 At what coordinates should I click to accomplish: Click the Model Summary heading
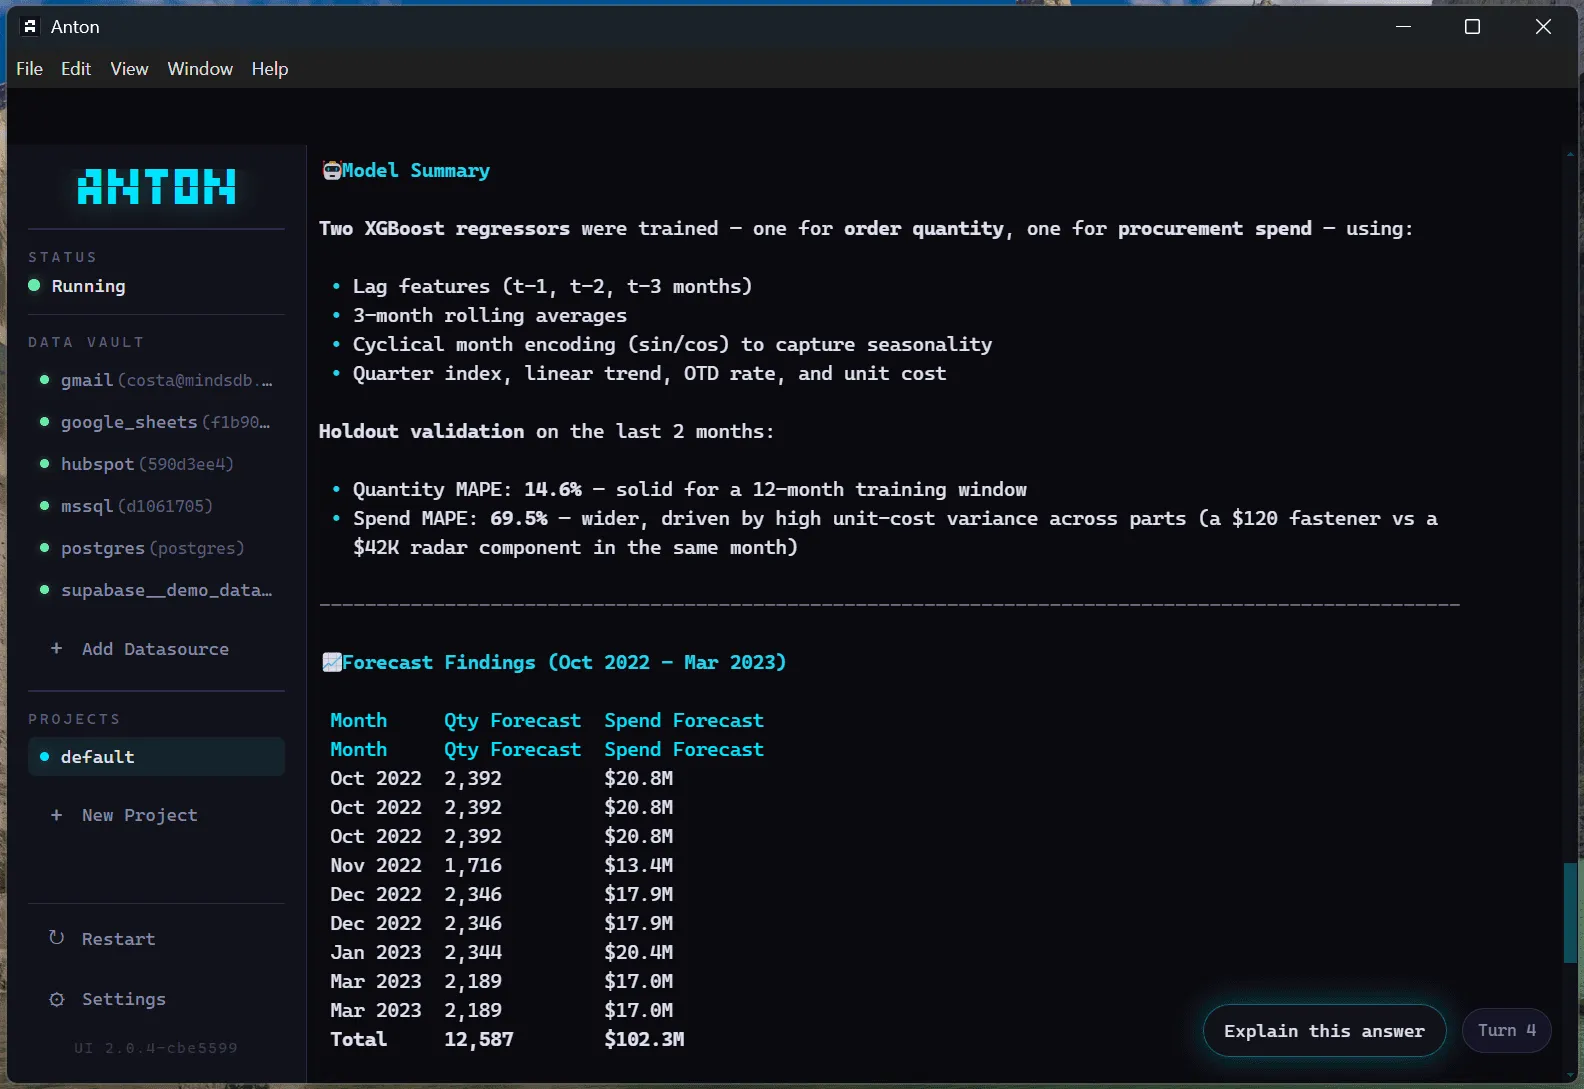[x=416, y=171]
